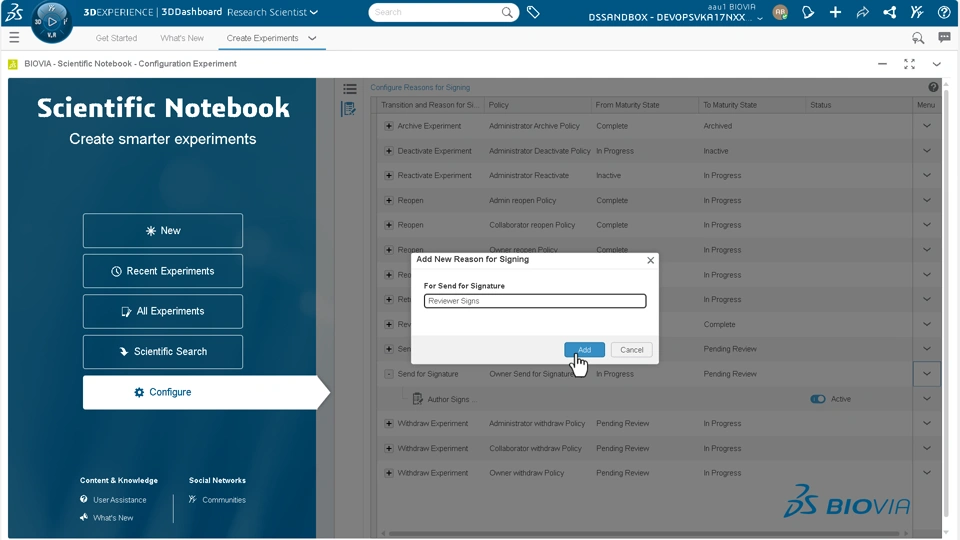This screenshot has width=960, height=540.
Task: Expand the Owner withdraw Policy row
Action: coord(389,473)
